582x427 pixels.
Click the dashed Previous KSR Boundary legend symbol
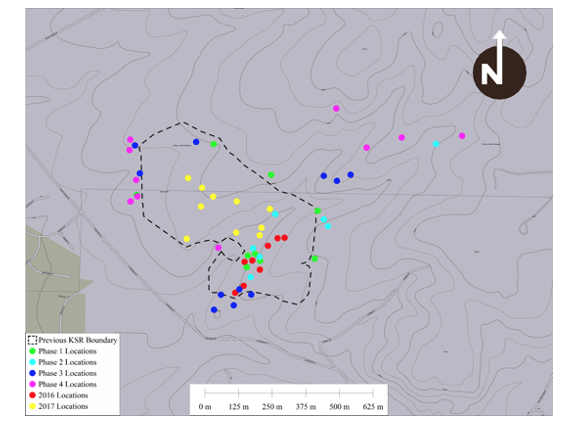pyautogui.click(x=32, y=340)
